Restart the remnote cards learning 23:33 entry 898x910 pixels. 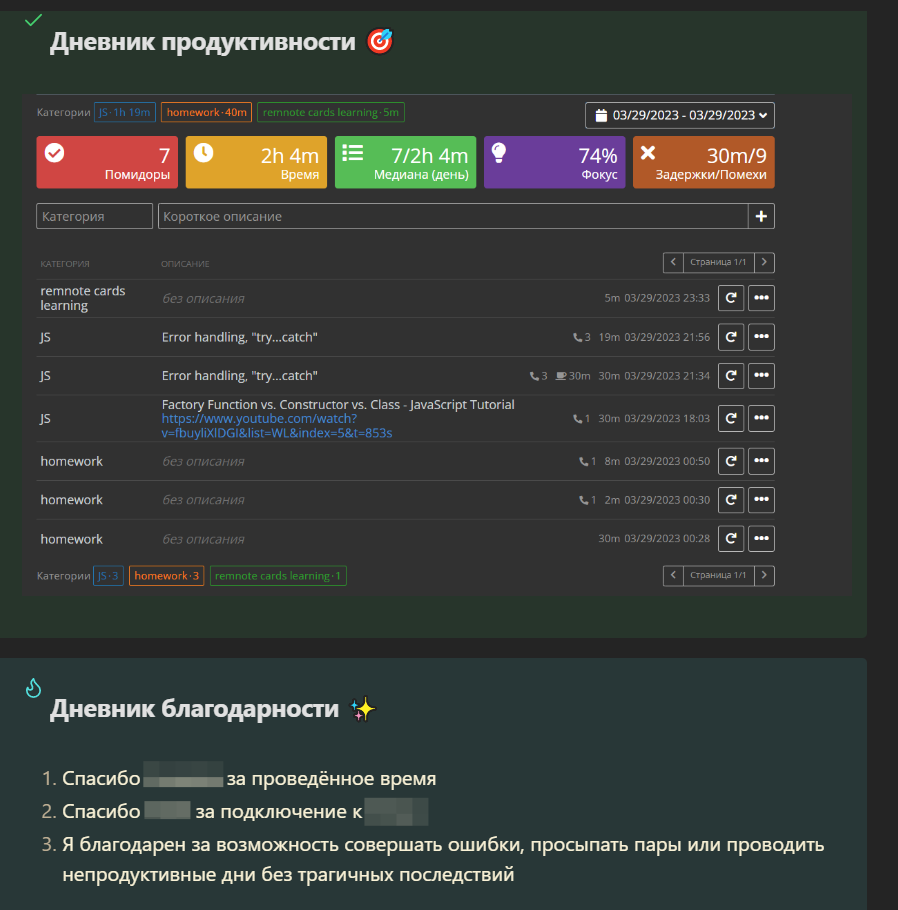(731, 298)
